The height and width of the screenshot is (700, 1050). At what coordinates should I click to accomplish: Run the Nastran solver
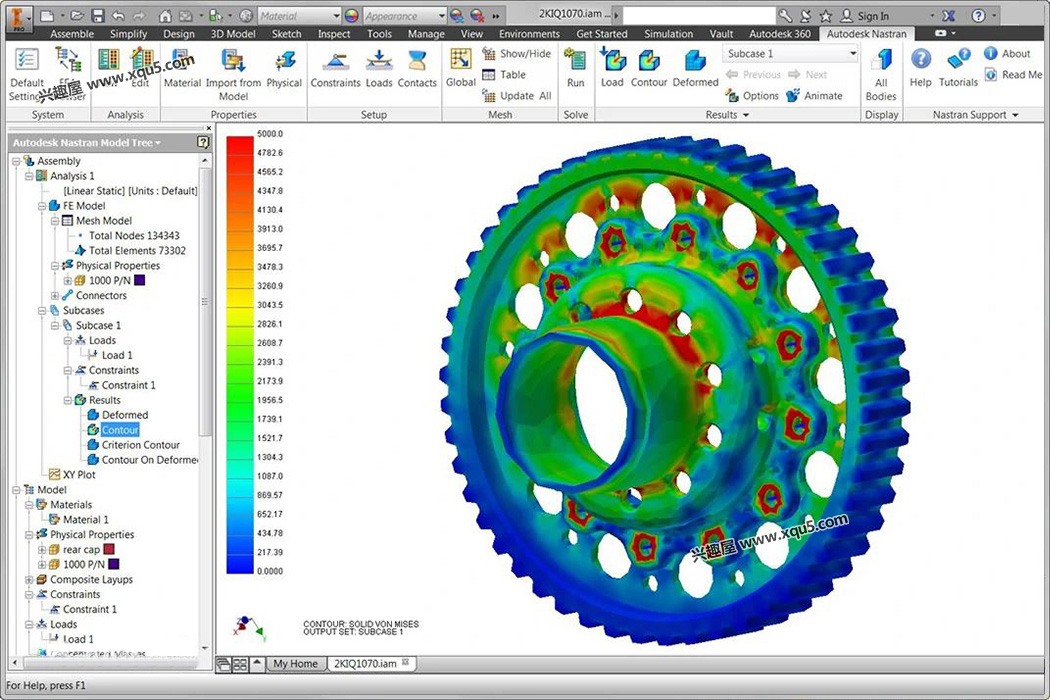[x=575, y=68]
